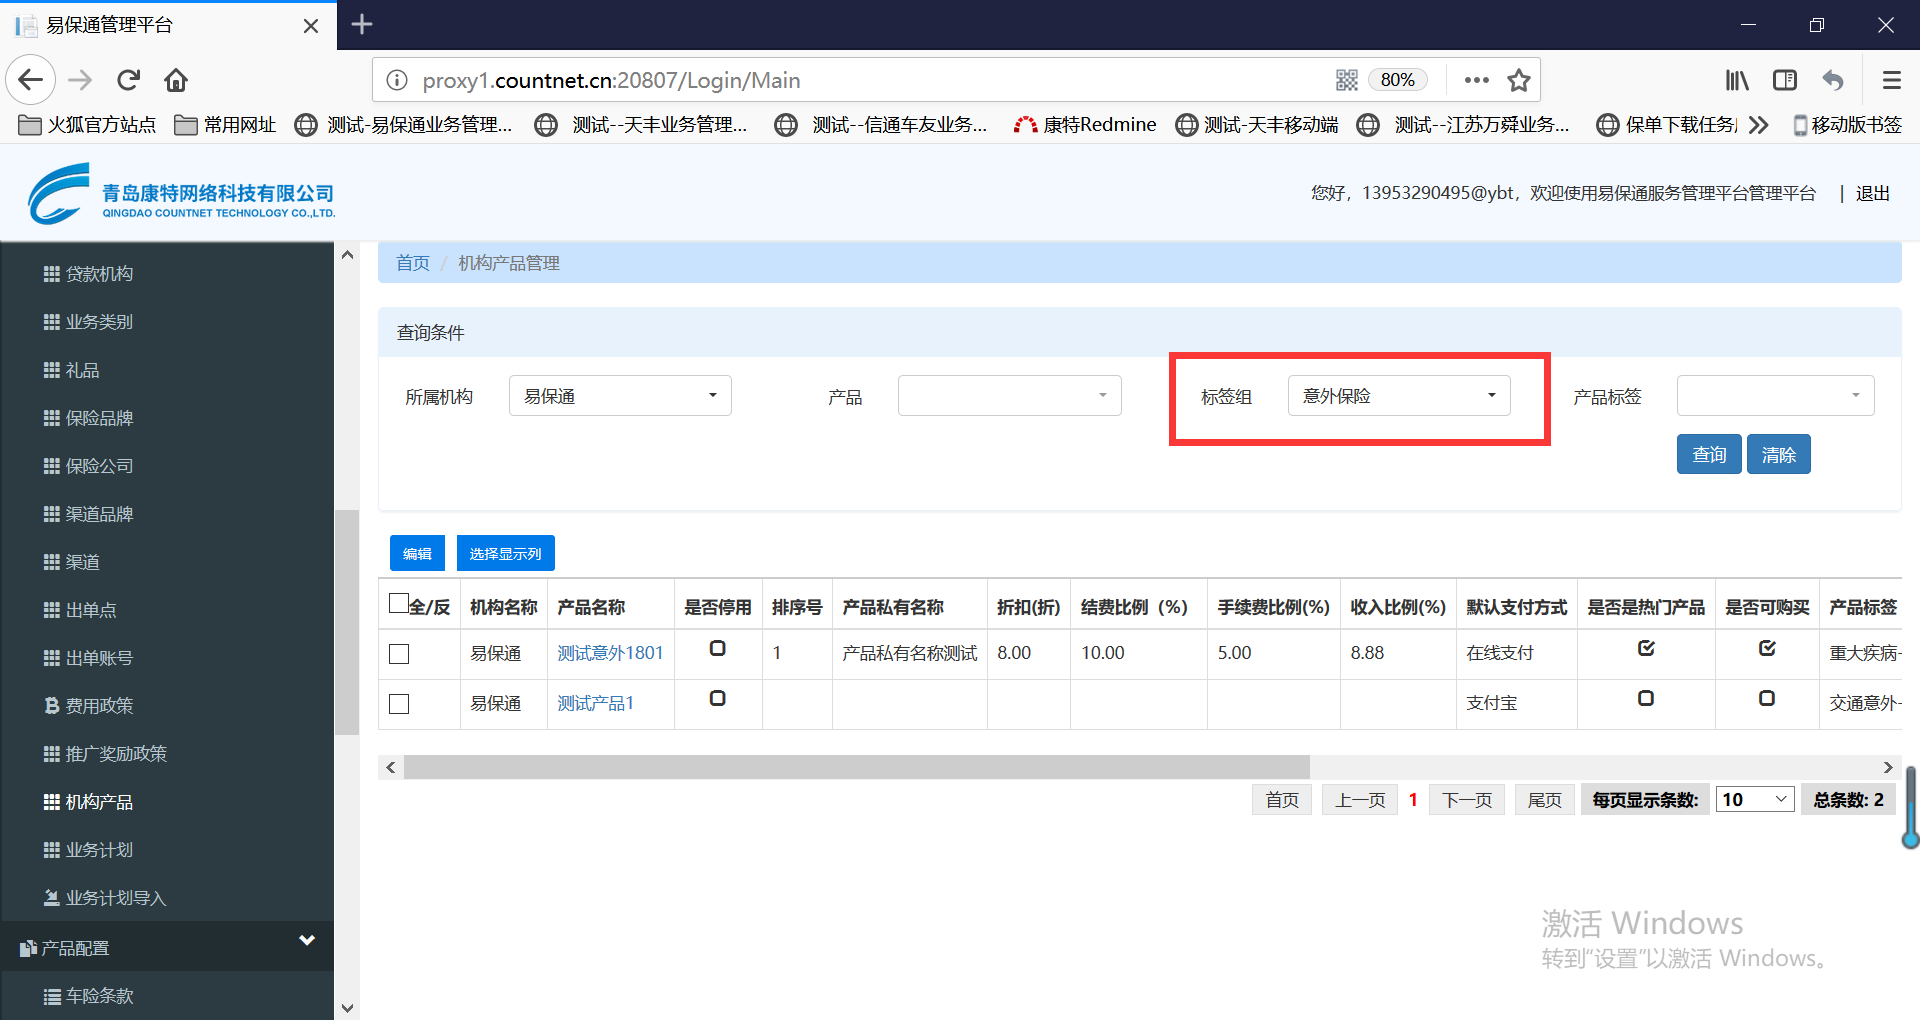Check the row checkbox for 测试产品1
Screen dimensions: 1920x1020
399,704
